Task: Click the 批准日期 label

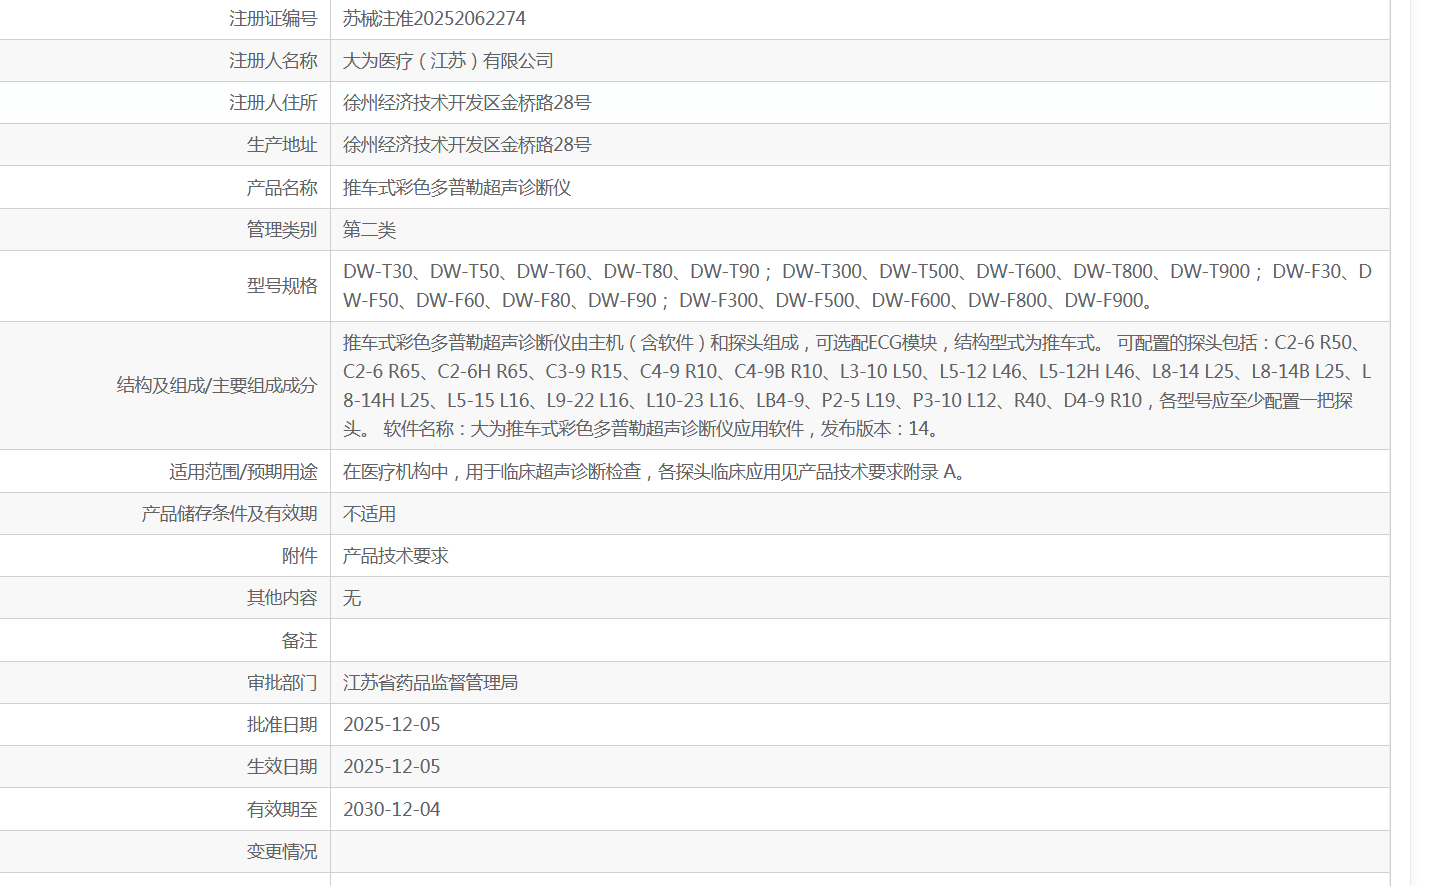Action: pyautogui.click(x=282, y=725)
